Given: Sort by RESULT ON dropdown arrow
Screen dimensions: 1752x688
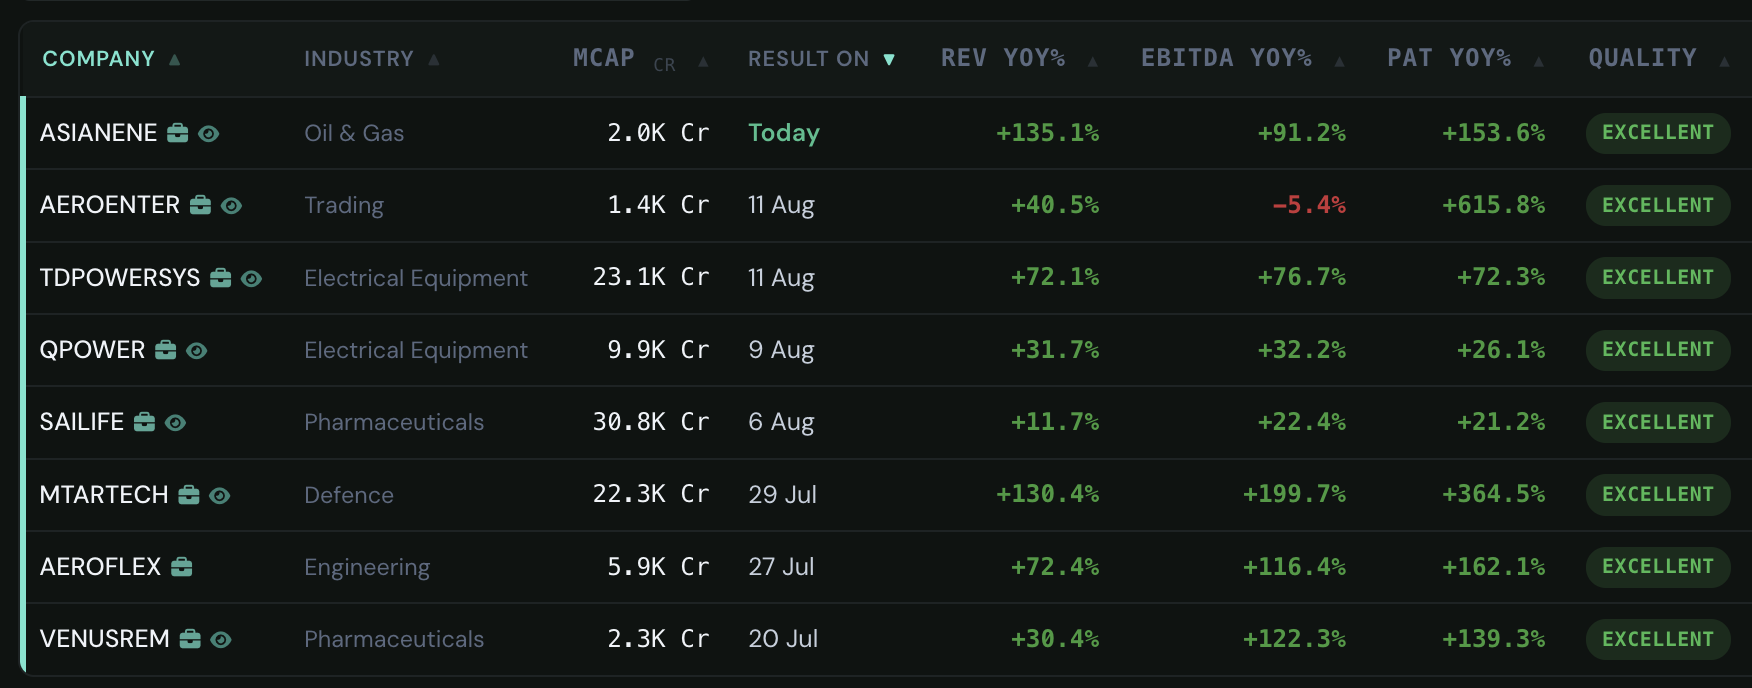Looking at the screenshot, I should pyautogui.click(x=889, y=60).
